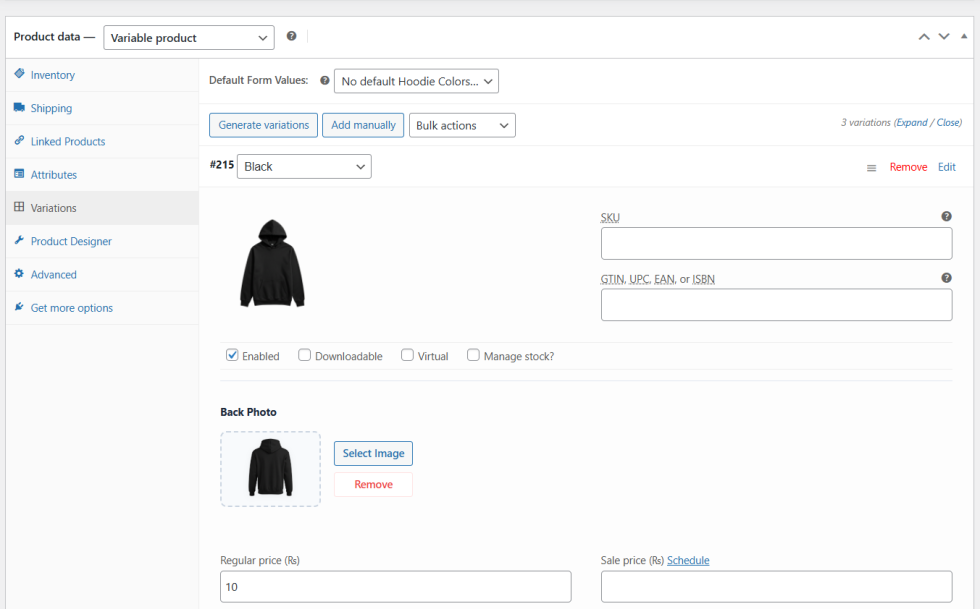Select the Linked Products chain icon
This screenshot has width=980, height=609.
click(20, 141)
